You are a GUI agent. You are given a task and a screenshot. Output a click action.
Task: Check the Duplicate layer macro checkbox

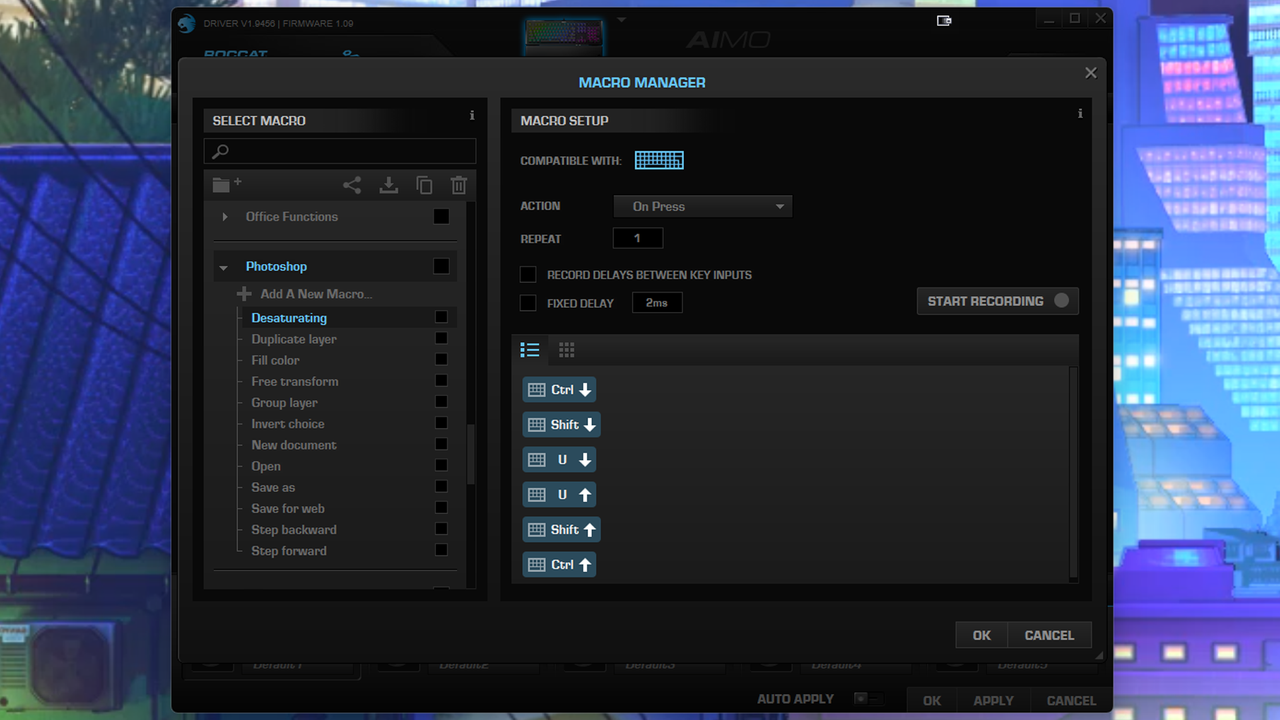point(441,339)
